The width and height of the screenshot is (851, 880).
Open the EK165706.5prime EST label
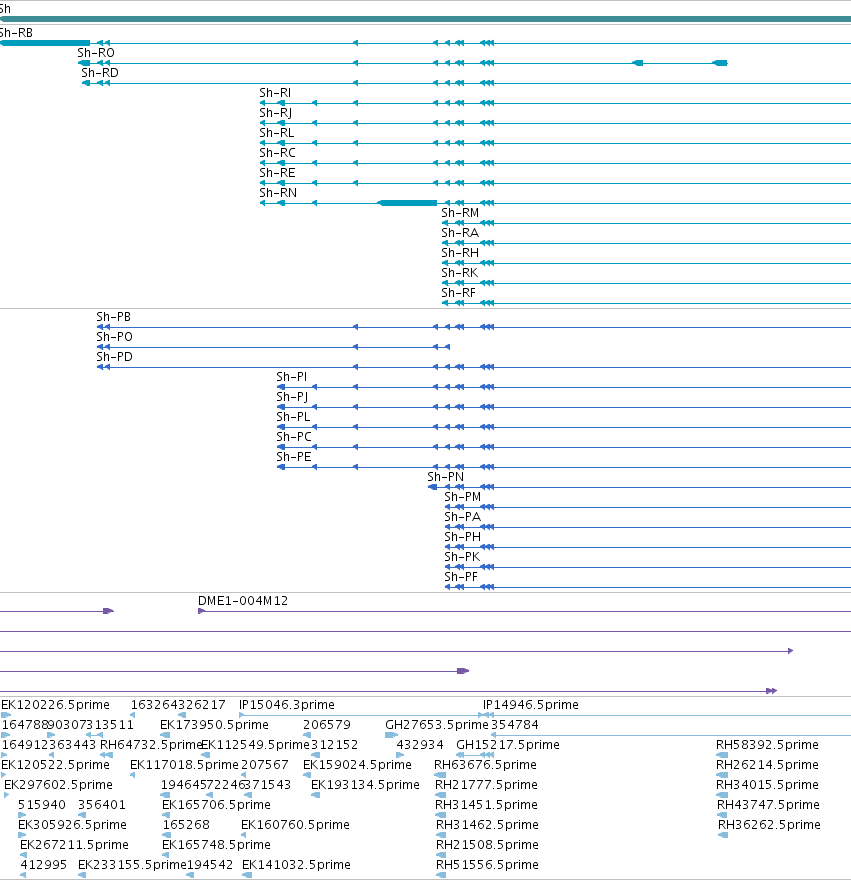[217, 805]
